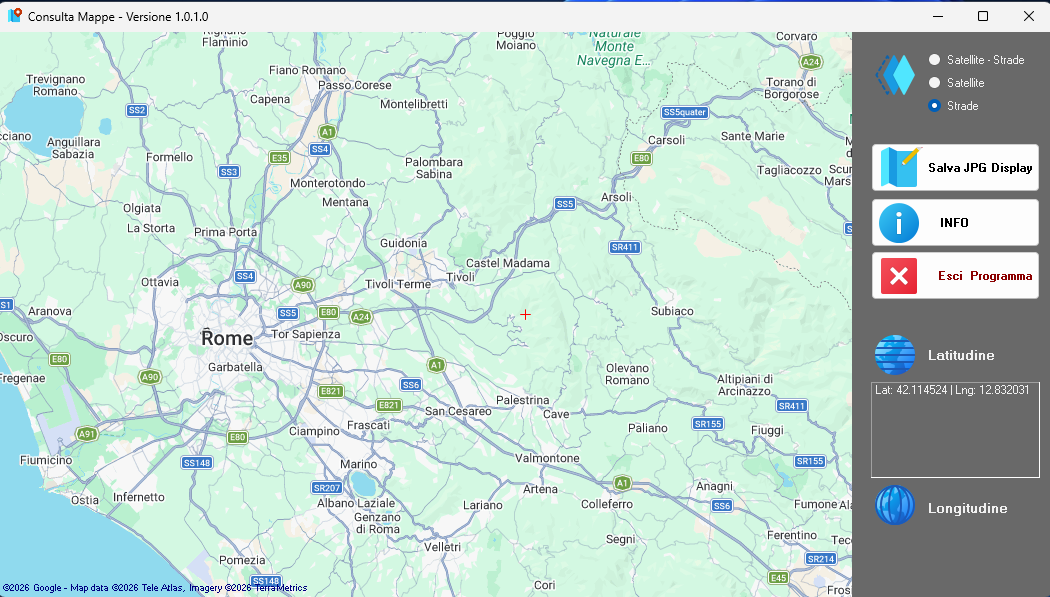
Task: Click the Monterotondo town label
Action: (327, 183)
